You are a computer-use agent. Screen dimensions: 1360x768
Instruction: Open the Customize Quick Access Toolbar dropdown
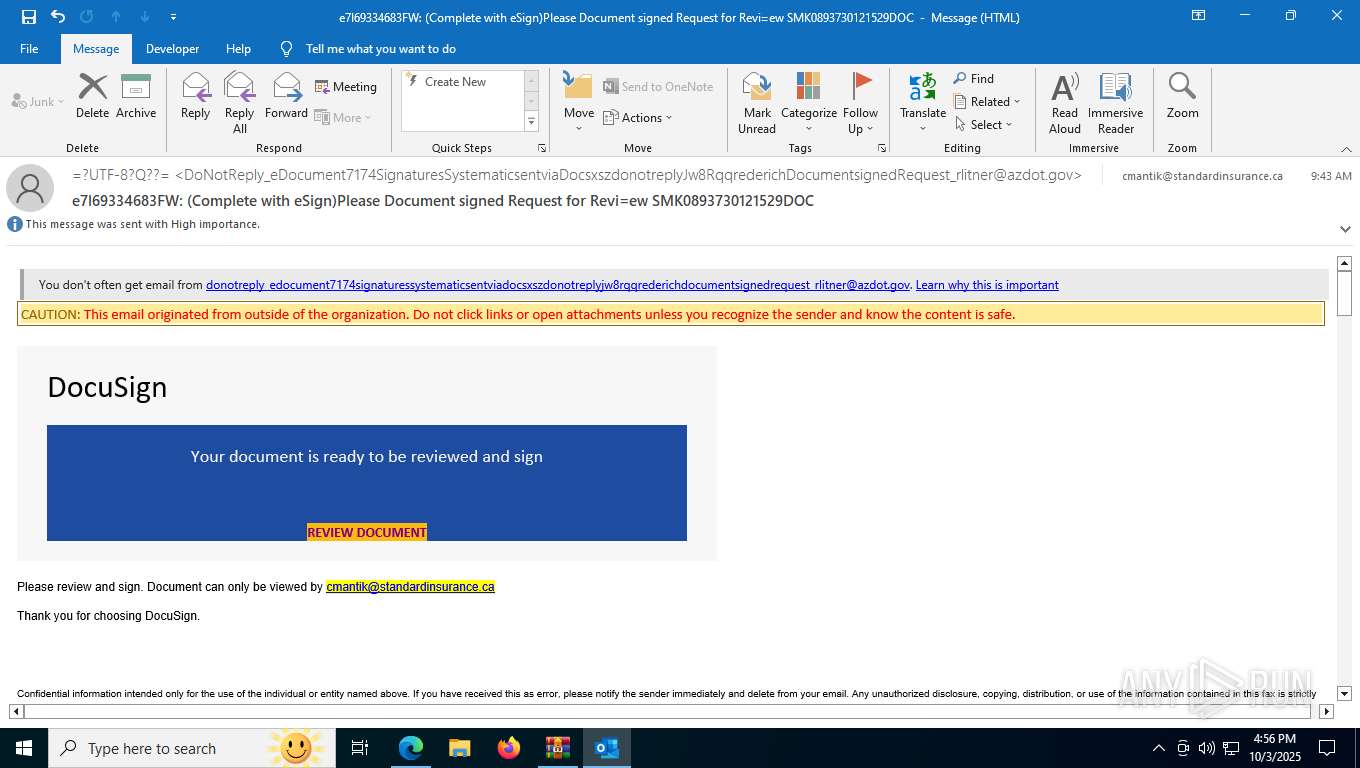(174, 17)
